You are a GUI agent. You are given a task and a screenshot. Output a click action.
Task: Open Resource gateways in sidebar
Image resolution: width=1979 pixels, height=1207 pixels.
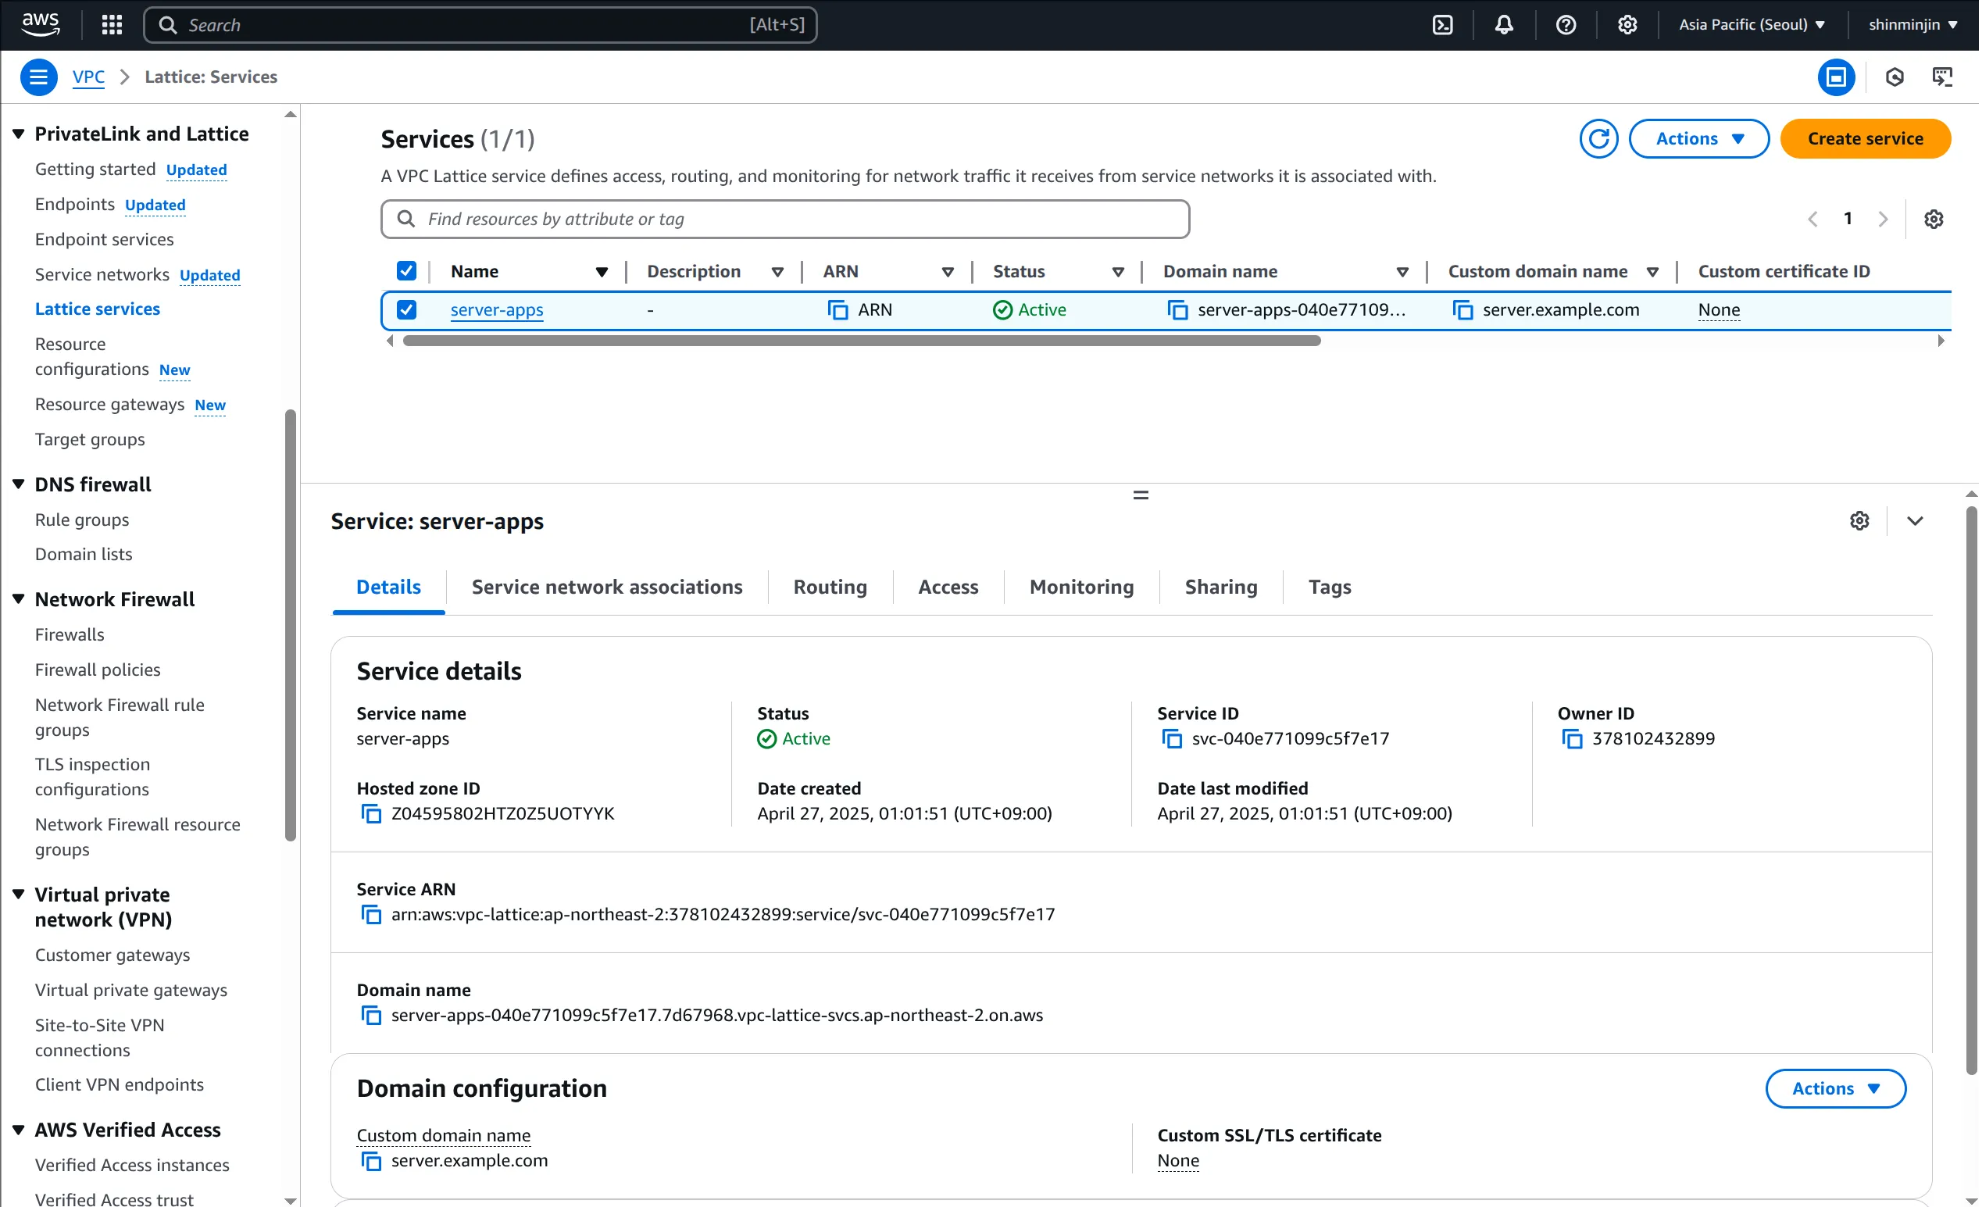[110, 404]
